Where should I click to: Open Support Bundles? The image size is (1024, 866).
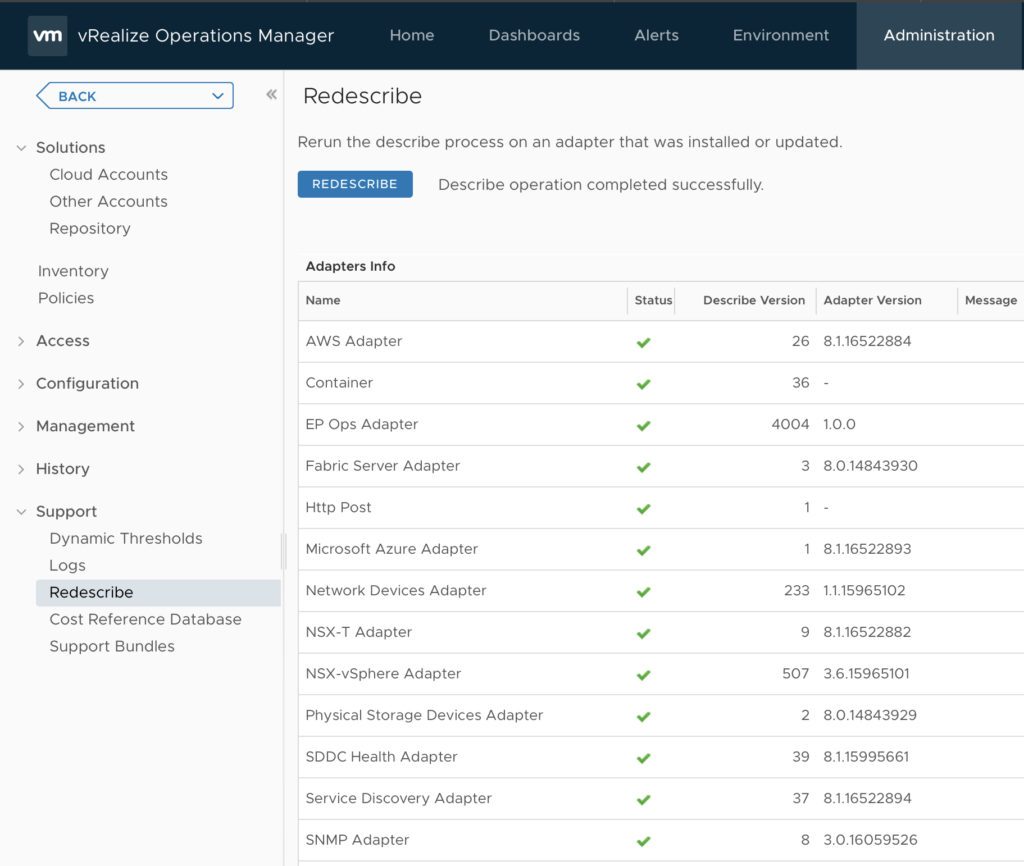click(112, 646)
